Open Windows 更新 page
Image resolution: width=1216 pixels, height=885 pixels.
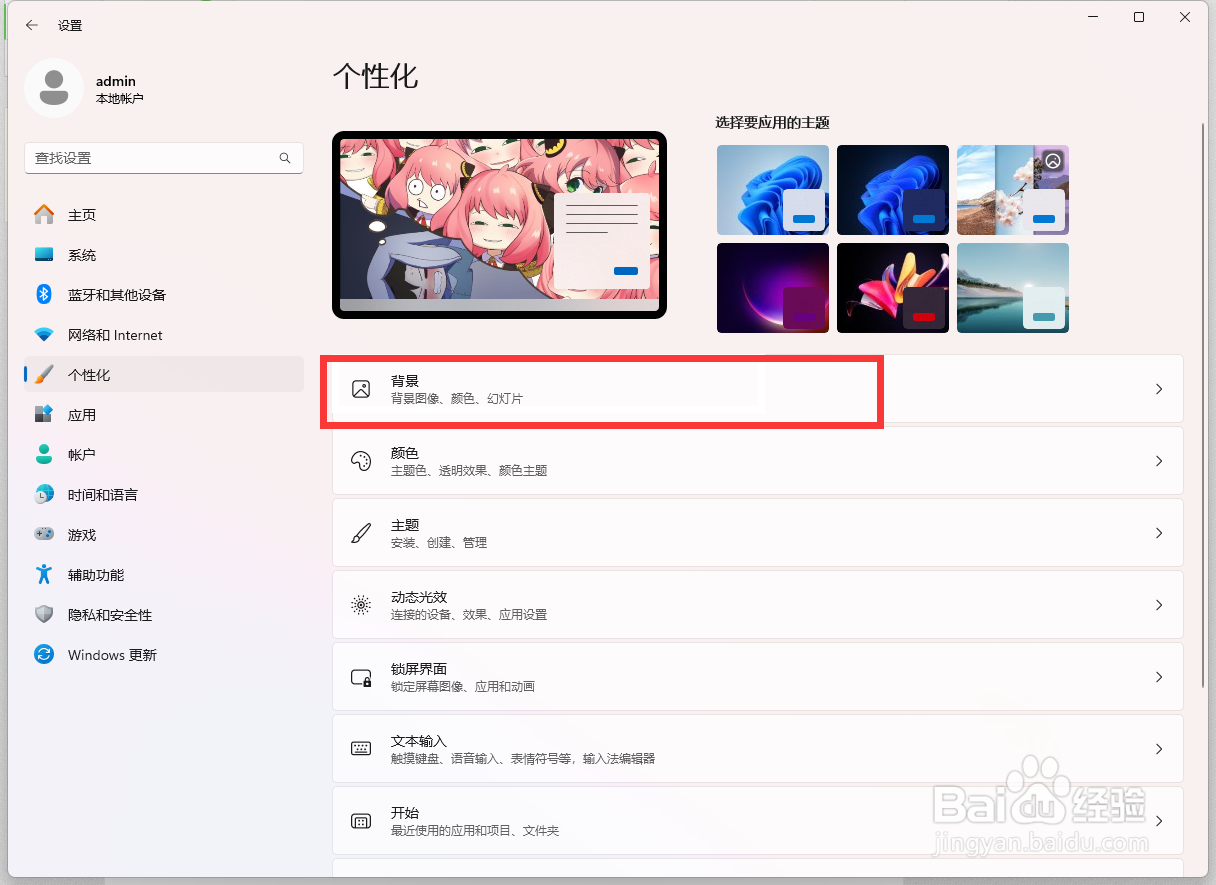[x=164, y=655]
